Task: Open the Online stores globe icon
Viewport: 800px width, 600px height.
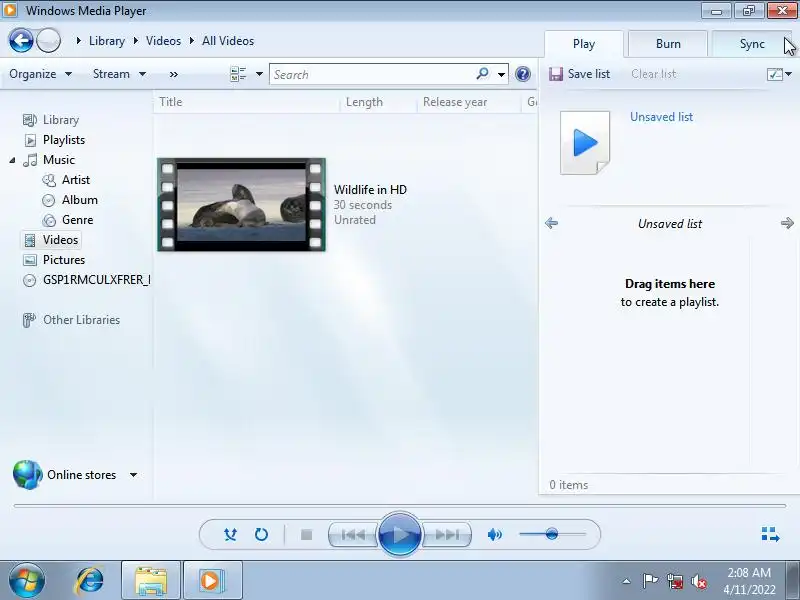Action: point(28,474)
